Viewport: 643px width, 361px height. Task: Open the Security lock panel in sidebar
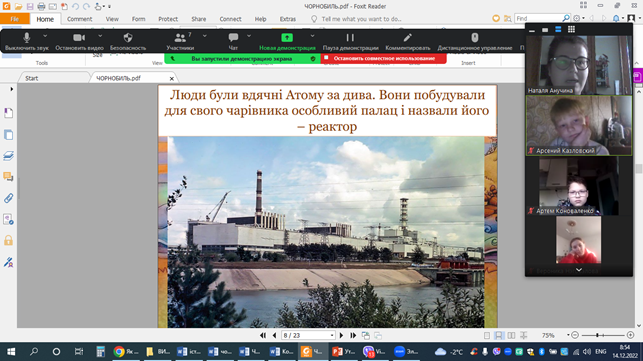8,240
